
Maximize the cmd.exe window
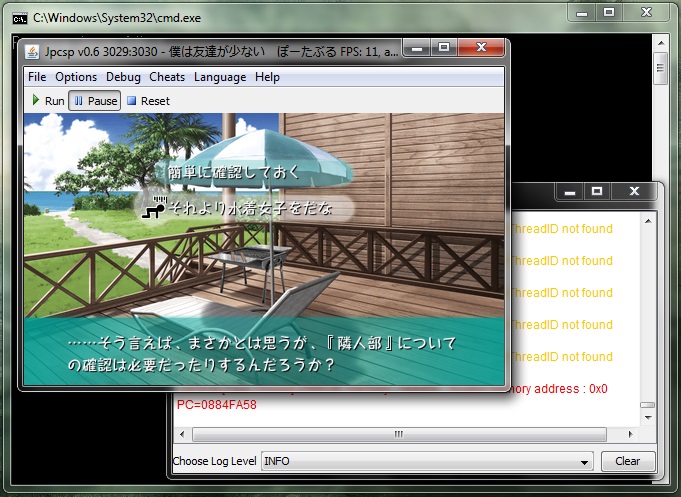tap(609, 13)
